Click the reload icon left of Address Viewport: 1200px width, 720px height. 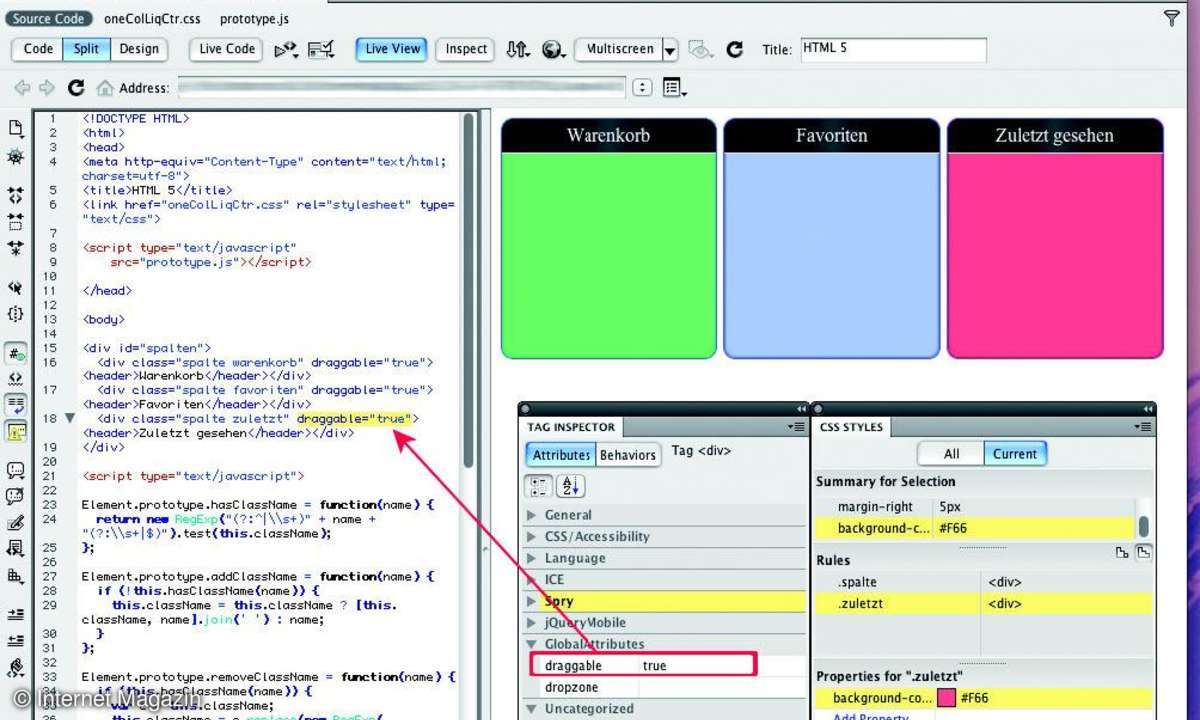click(x=76, y=88)
